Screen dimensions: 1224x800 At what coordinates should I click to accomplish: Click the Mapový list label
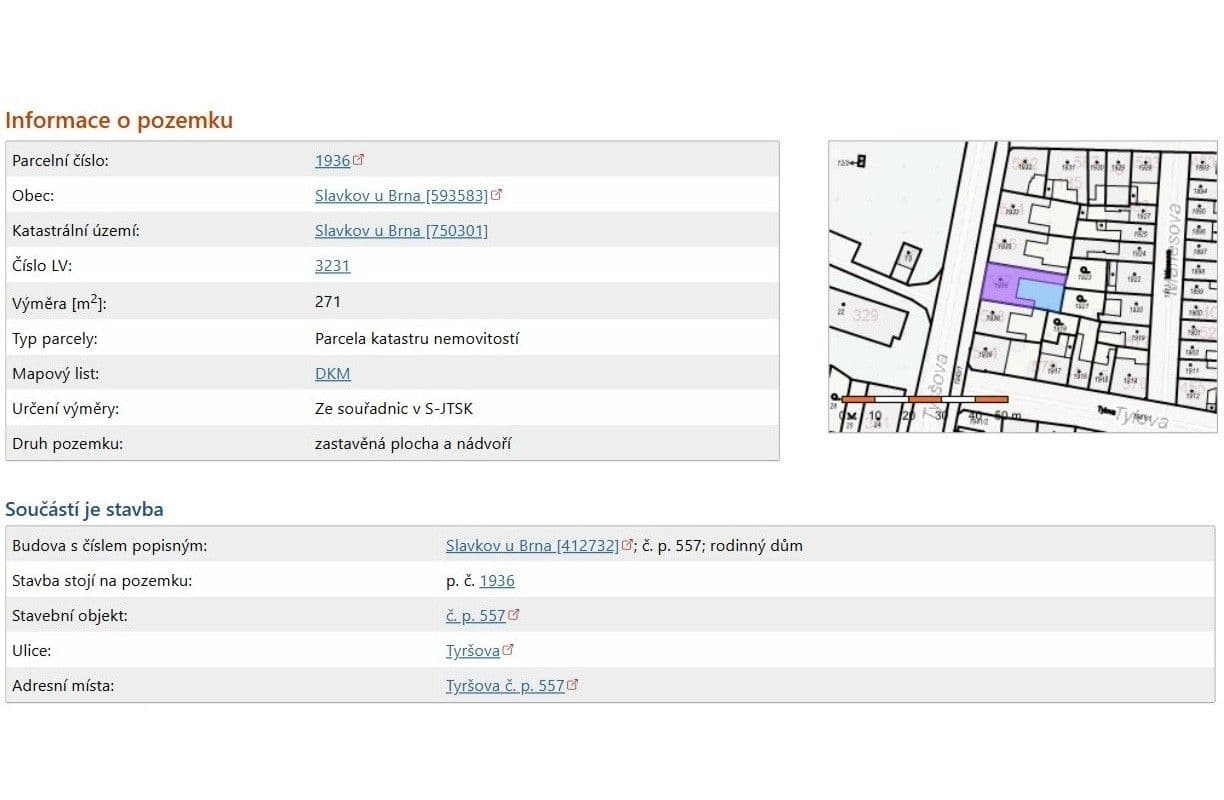pyautogui.click(x=56, y=374)
